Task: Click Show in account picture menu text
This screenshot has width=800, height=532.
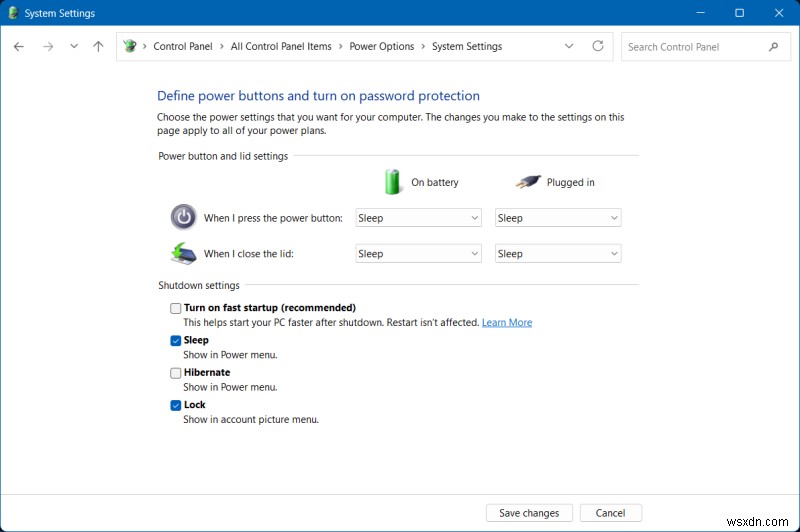Action: (251, 419)
